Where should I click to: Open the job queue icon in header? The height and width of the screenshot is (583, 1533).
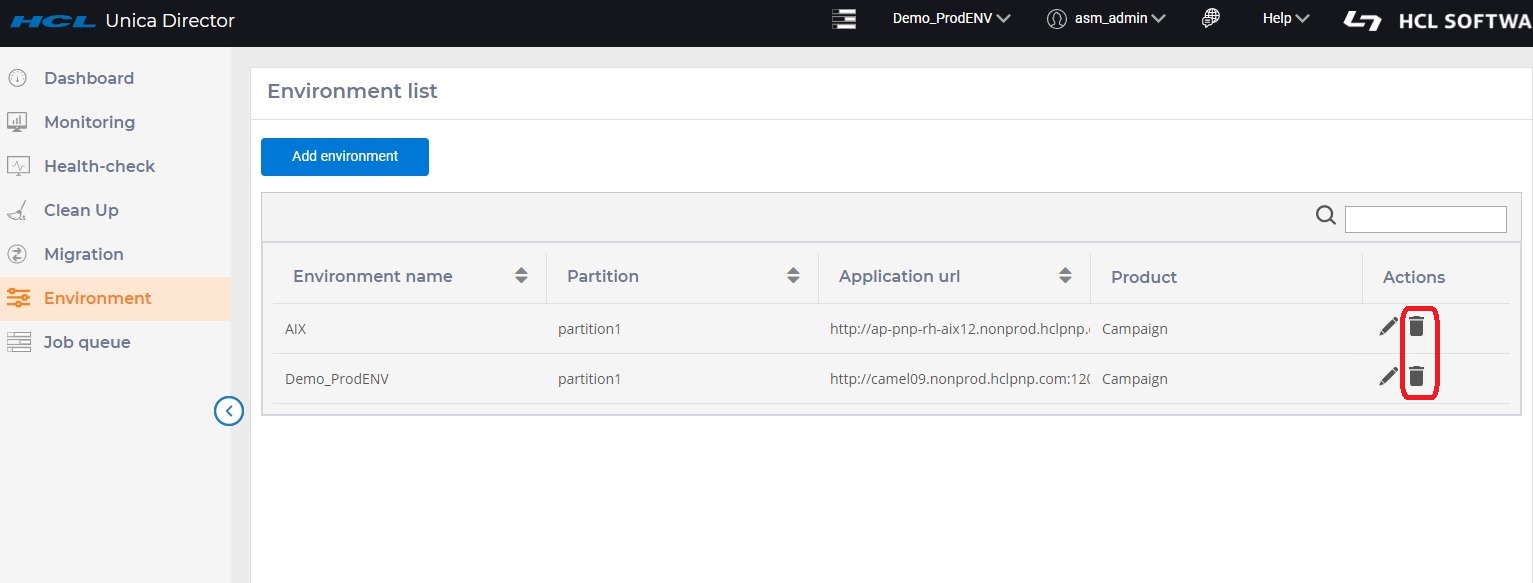(844, 19)
